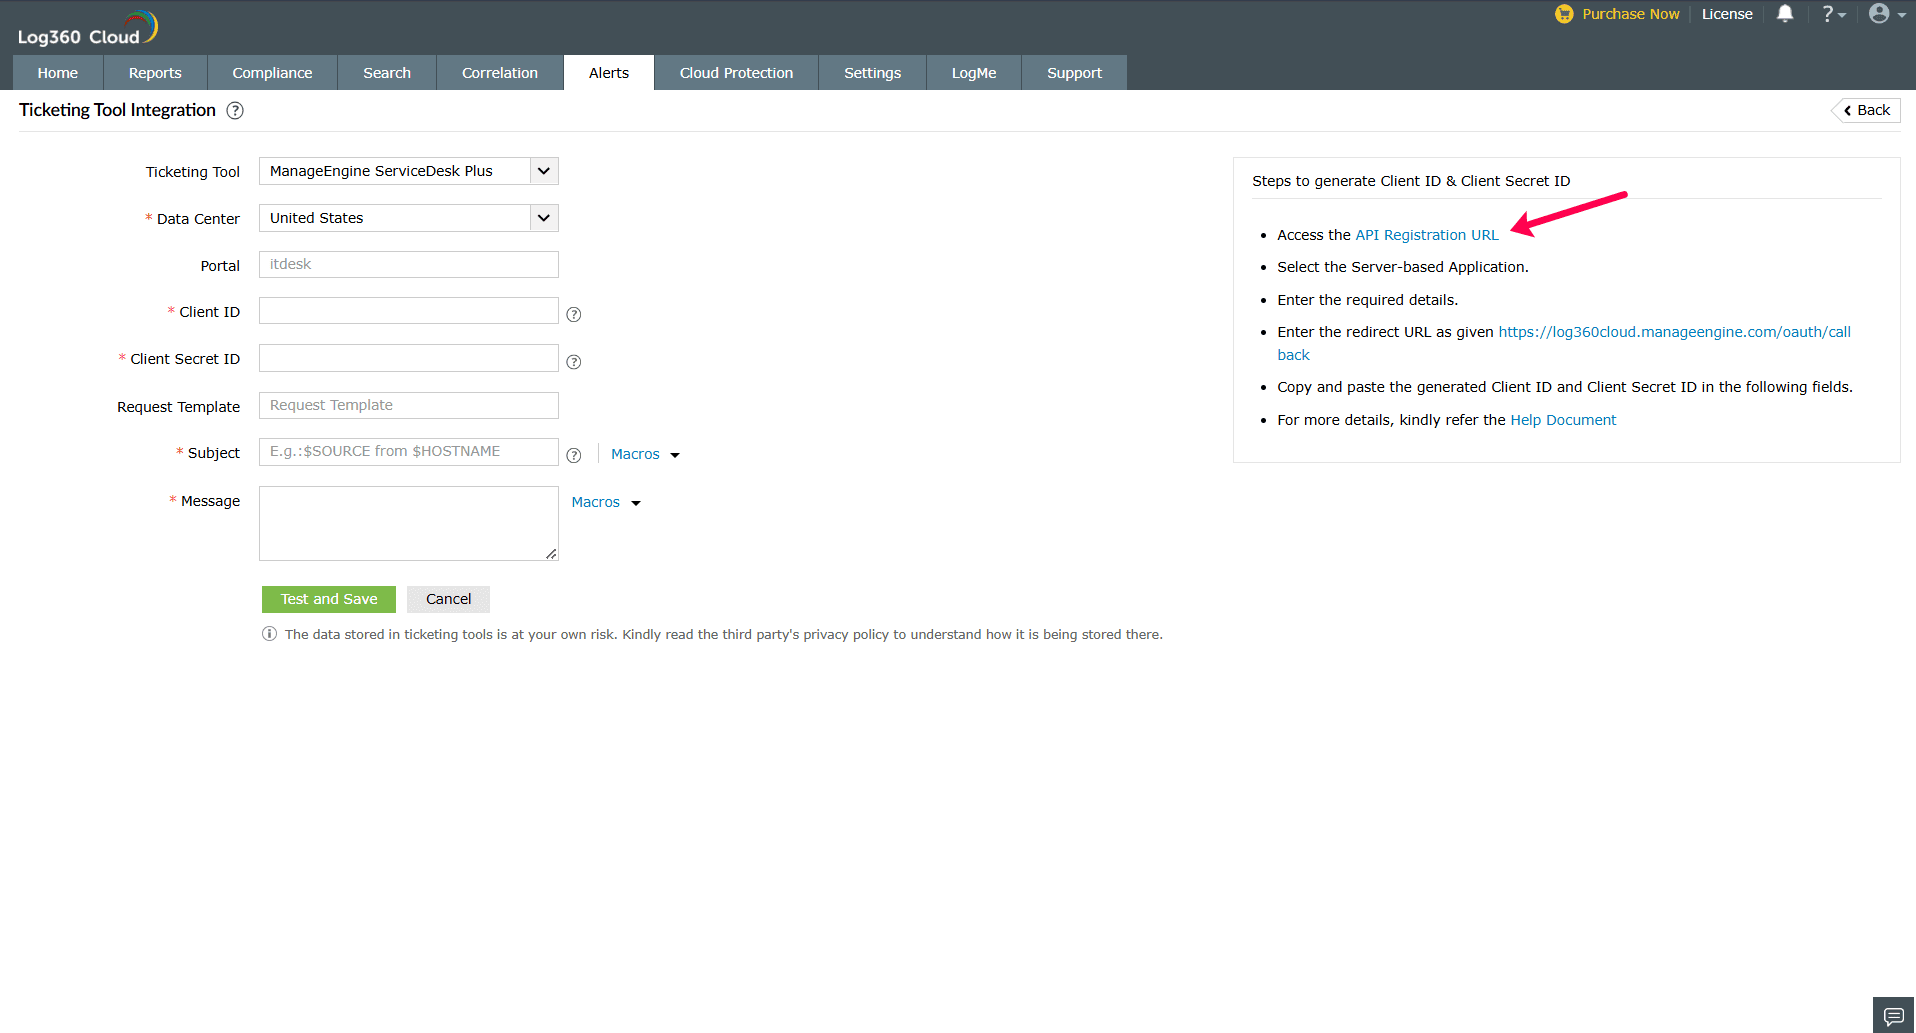
Task: Open the Cloud Protection tab
Action: click(x=736, y=73)
